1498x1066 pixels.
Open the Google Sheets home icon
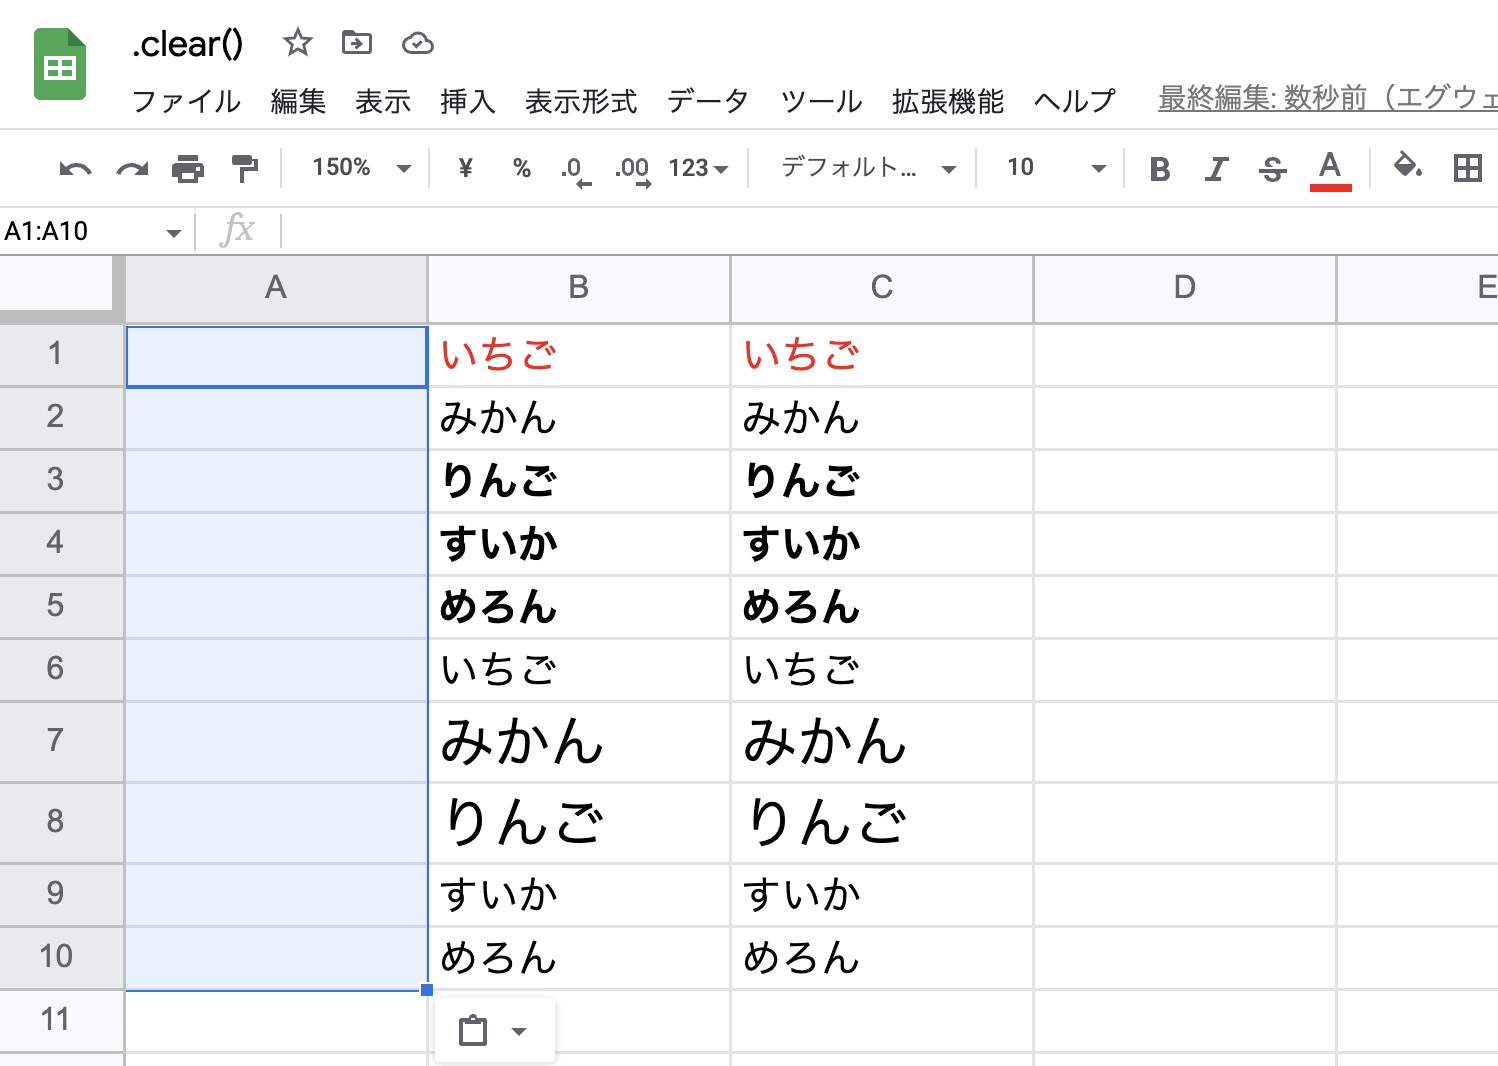coord(60,65)
